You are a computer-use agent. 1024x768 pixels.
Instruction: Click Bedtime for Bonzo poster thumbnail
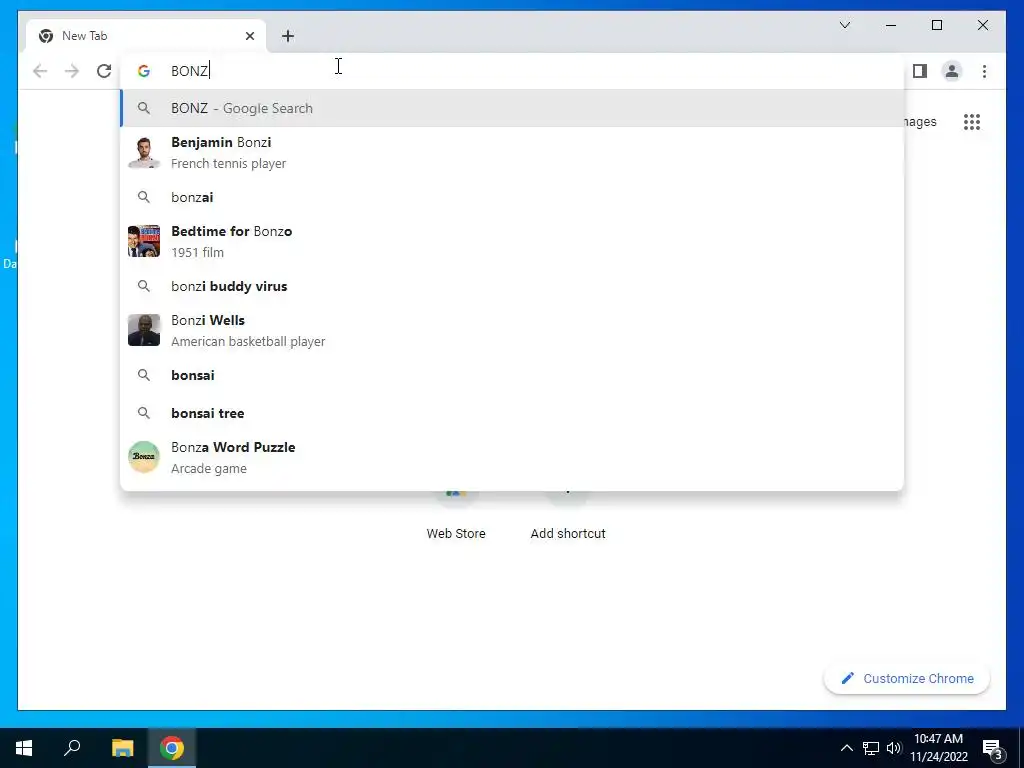tap(144, 242)
